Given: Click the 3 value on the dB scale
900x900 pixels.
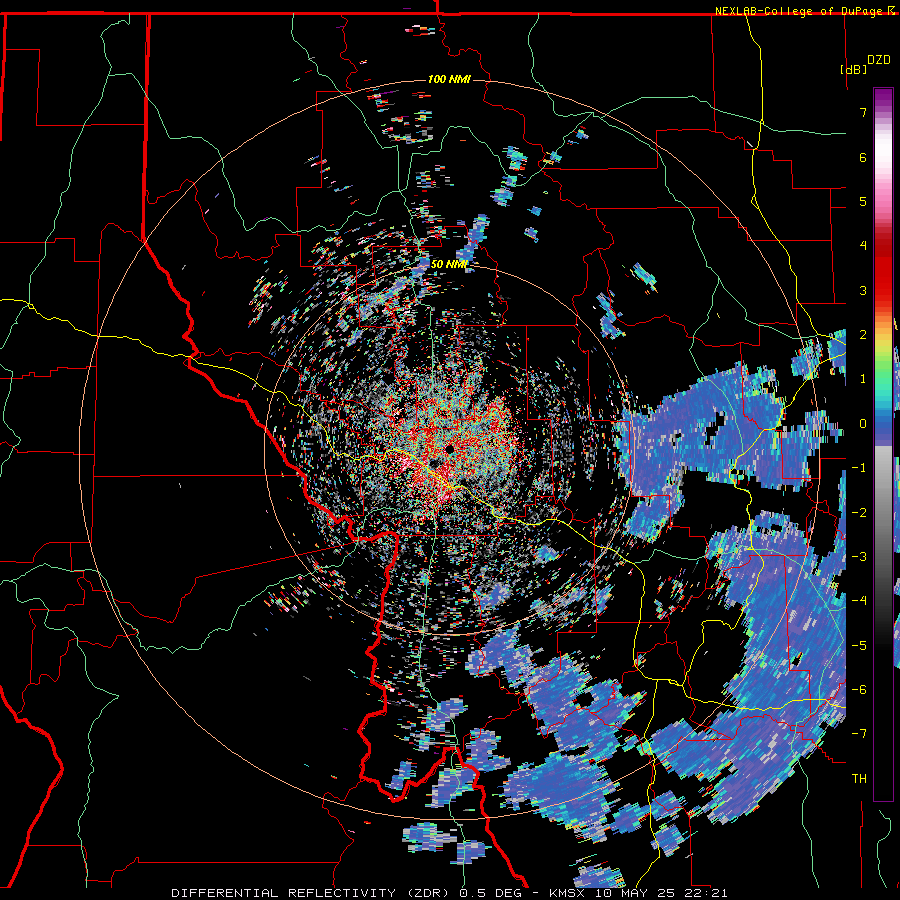Looking at the screenshot, I should (x=863, y=290).
